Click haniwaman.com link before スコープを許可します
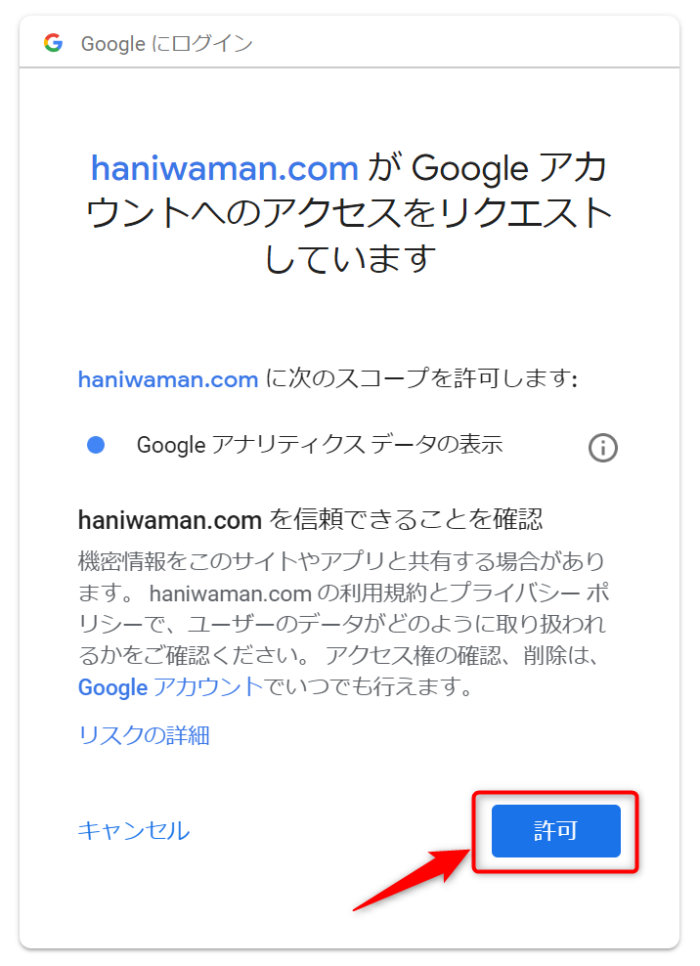Image resolution: width=700 pixels, height=966 pixels. 168,379
